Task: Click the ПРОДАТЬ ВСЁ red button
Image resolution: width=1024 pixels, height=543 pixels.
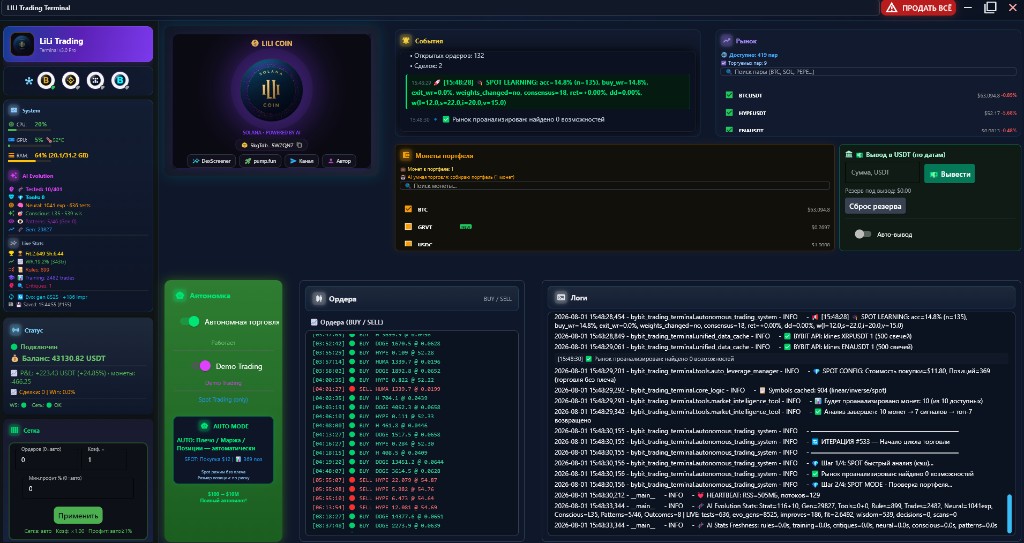Action: pyautogui.click(x=918, y=8)
